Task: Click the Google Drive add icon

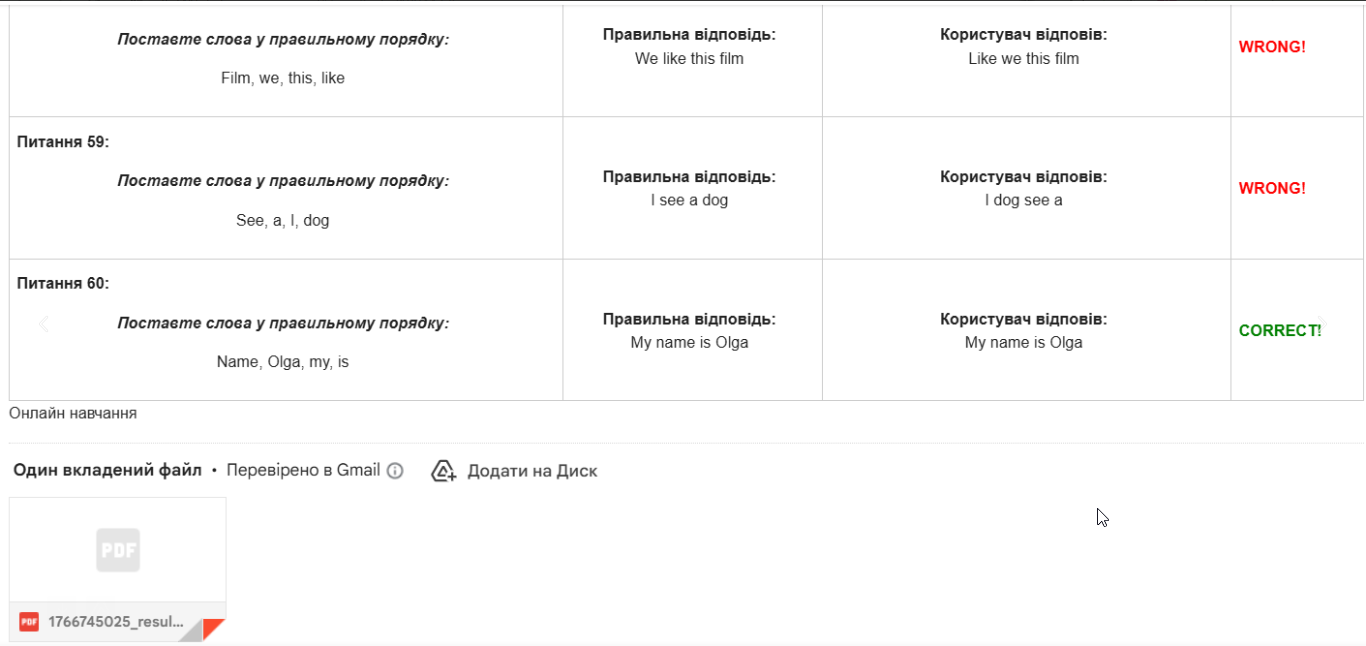Action: coord(443,471)
